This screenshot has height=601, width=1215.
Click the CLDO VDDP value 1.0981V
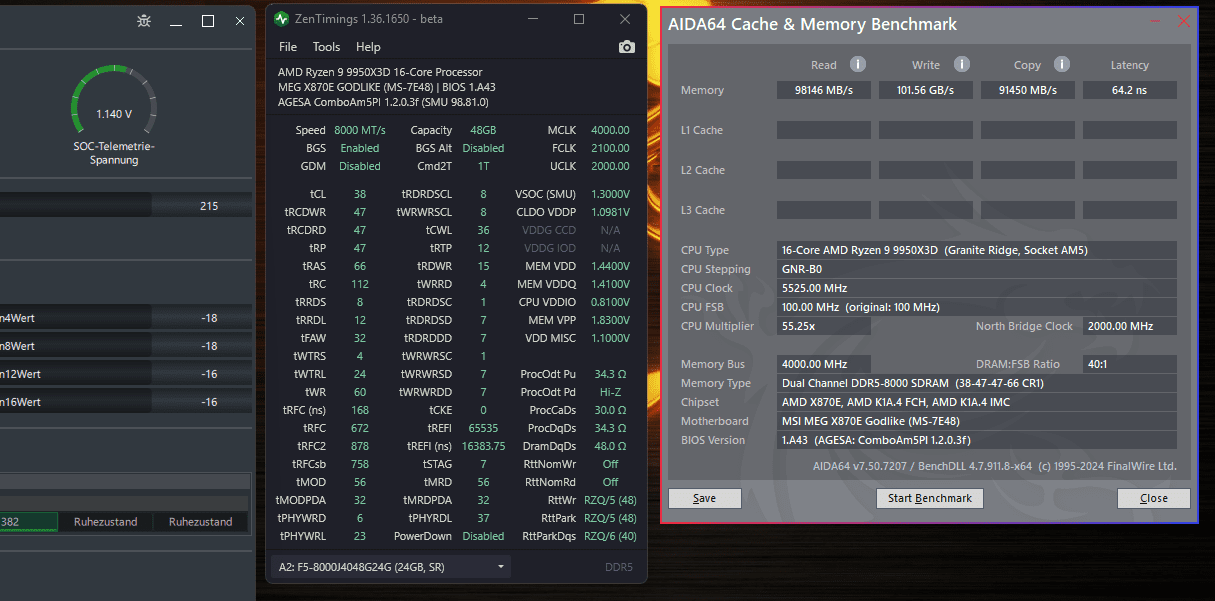(x=610, y=212)
